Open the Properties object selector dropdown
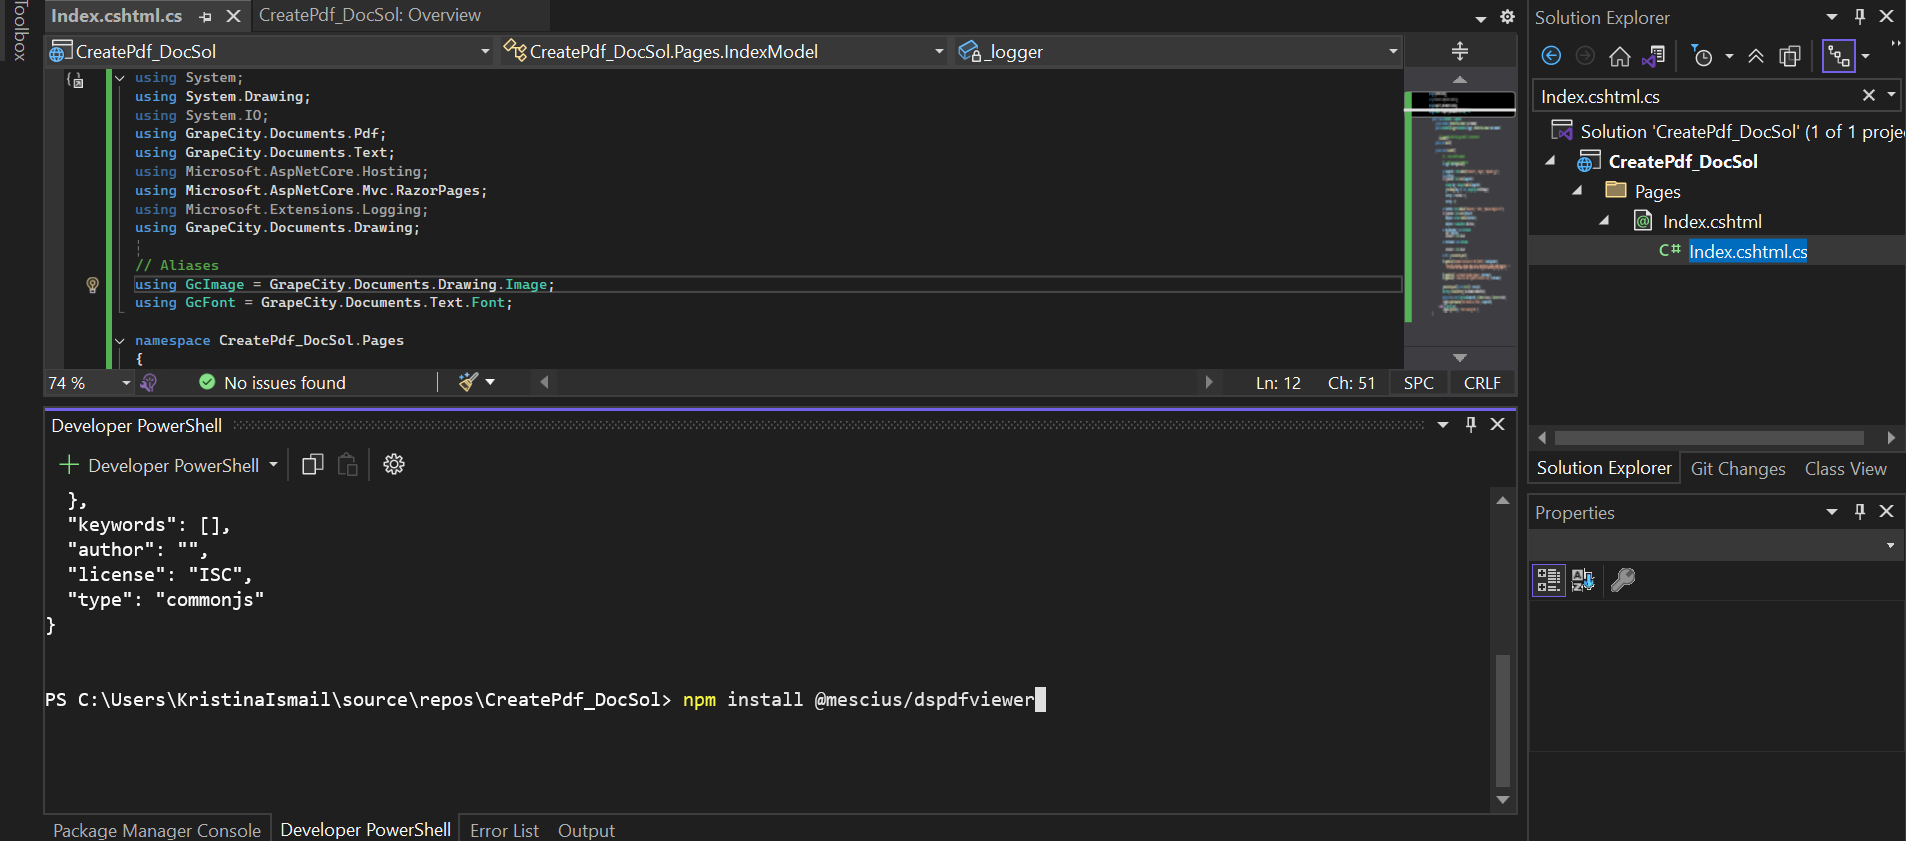The width and height of the screenshot is (1906, 841). (1890, 545)
